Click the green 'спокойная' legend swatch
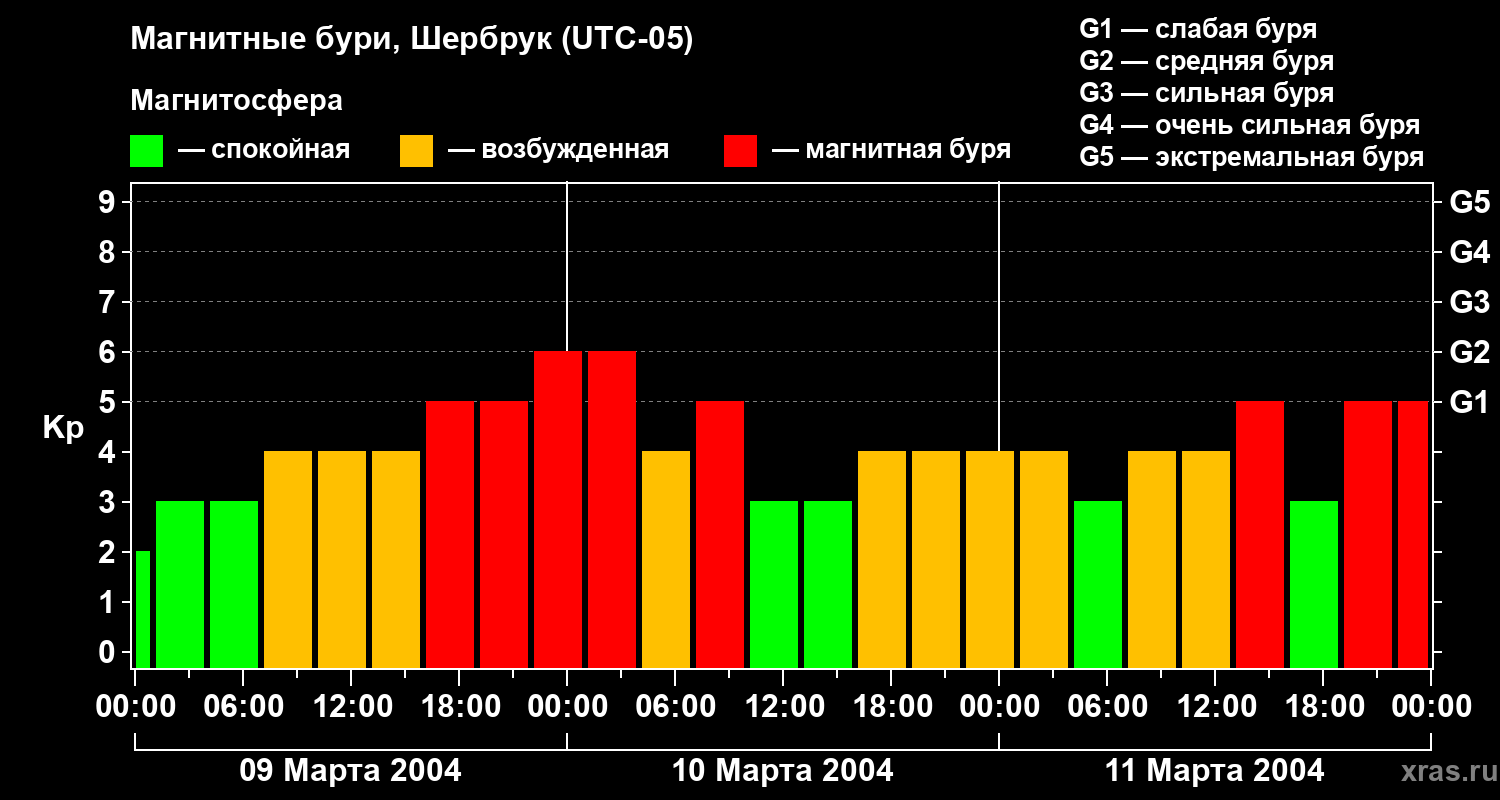This screenshot has width=1500, height=800. 146,151
